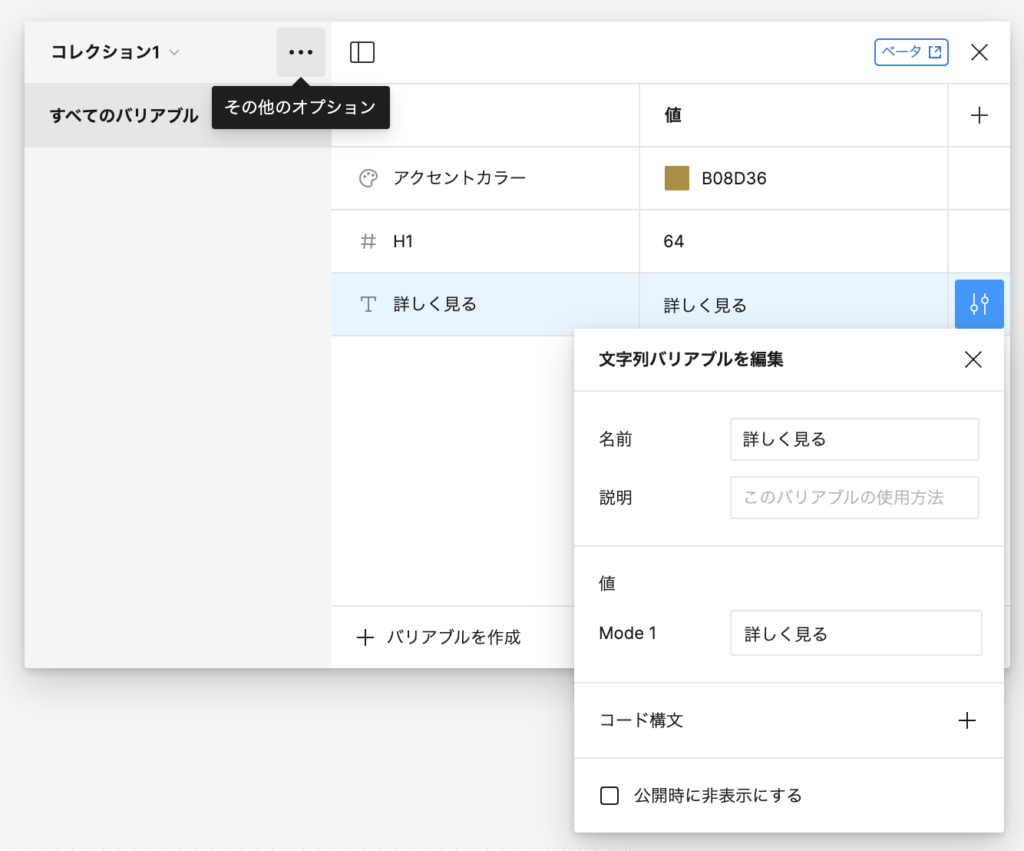The height and width of the screenshot is (851, 1024).
Task: Click the Mode 1 value field
Action: click(855, 633)
